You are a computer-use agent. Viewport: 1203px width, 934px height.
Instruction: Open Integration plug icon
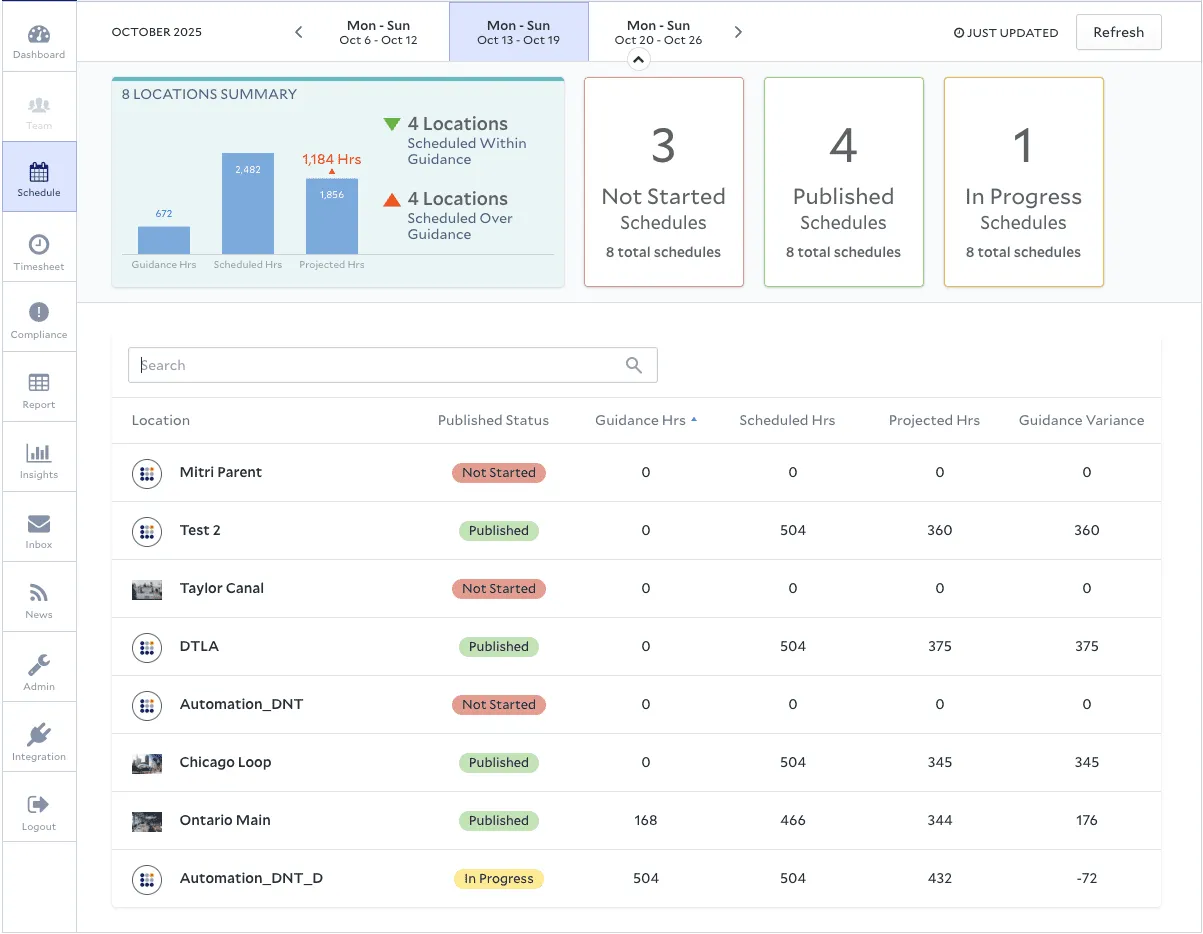[39, 735]
